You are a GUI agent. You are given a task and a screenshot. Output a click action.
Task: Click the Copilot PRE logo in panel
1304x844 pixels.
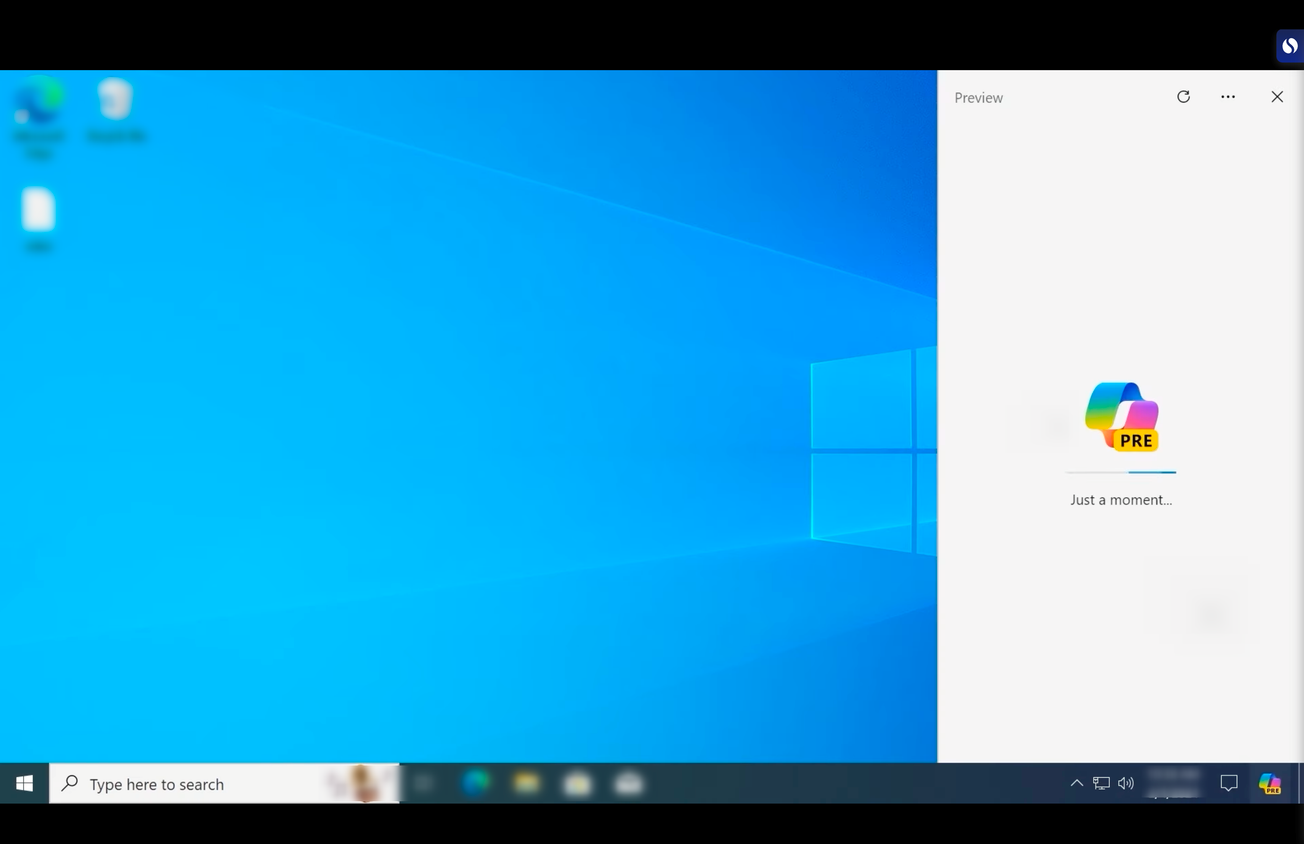point(1122,417)
